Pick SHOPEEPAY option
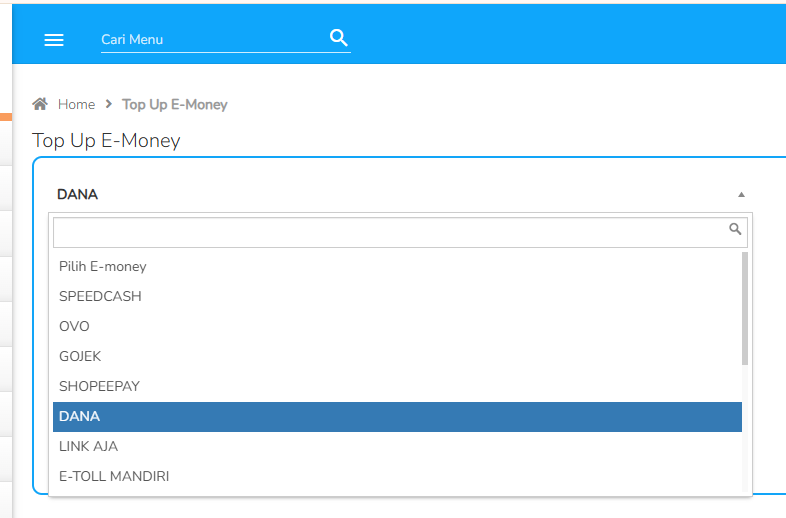 398,387
